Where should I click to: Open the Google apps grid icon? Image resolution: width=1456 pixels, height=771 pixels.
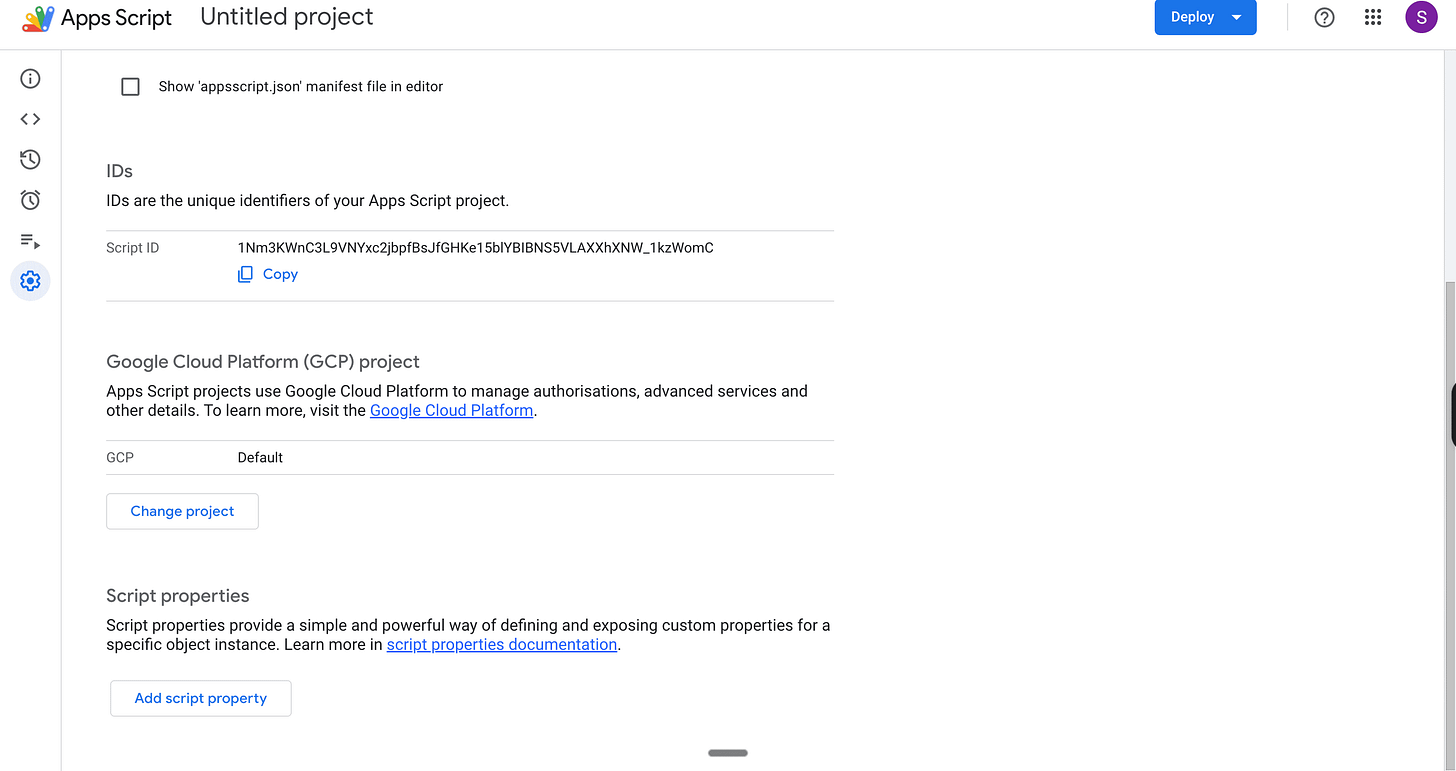[1373, 17]
